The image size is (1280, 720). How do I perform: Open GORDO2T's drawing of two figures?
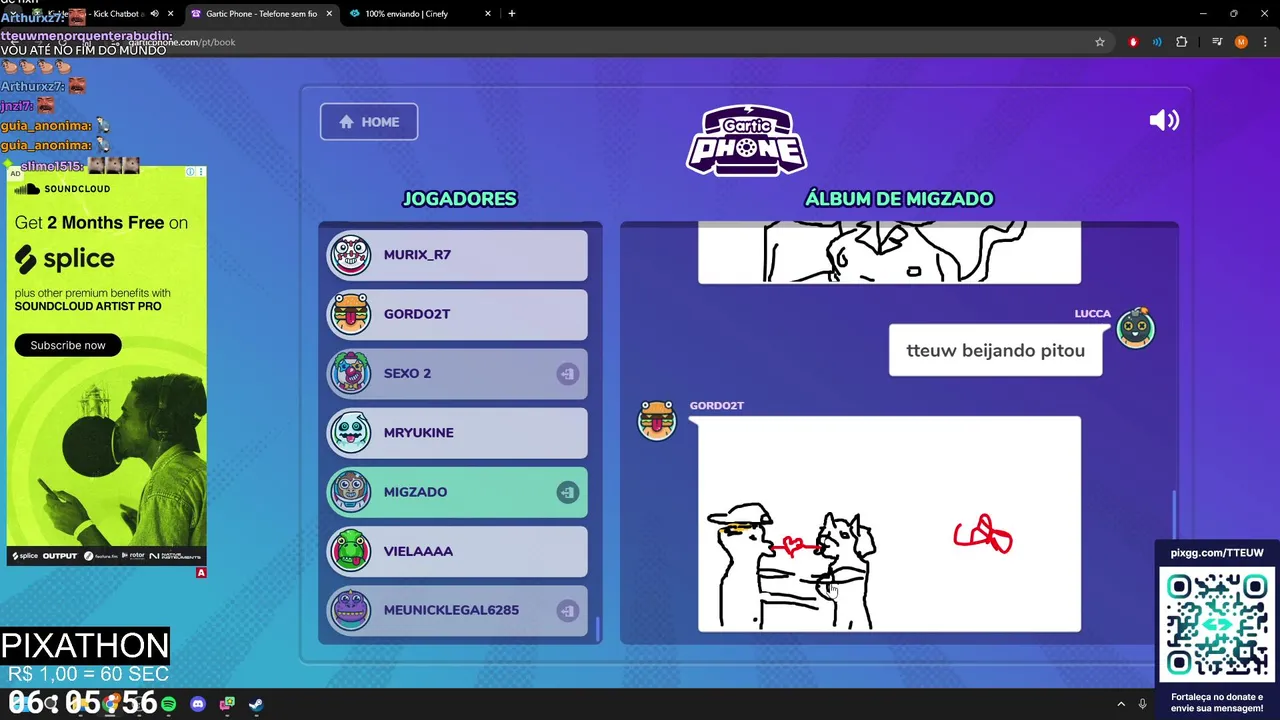click(889, 524)
